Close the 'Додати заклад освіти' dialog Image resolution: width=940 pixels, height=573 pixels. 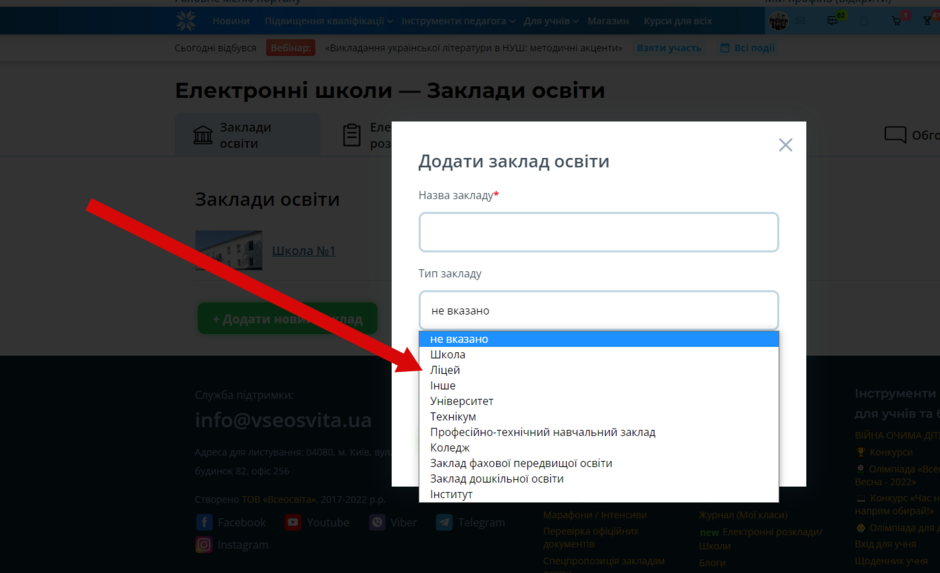click(x=785, y=145)
